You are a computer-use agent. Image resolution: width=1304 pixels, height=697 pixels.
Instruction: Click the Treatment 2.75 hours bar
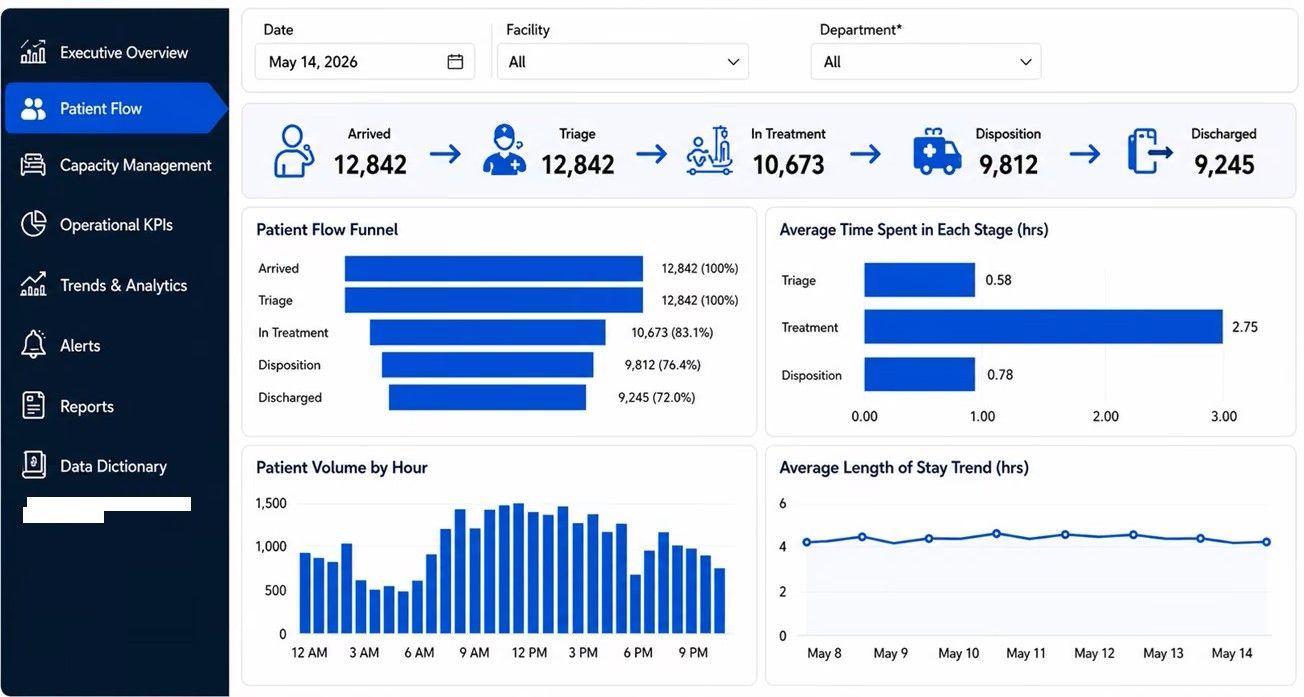coord(1043,327)
